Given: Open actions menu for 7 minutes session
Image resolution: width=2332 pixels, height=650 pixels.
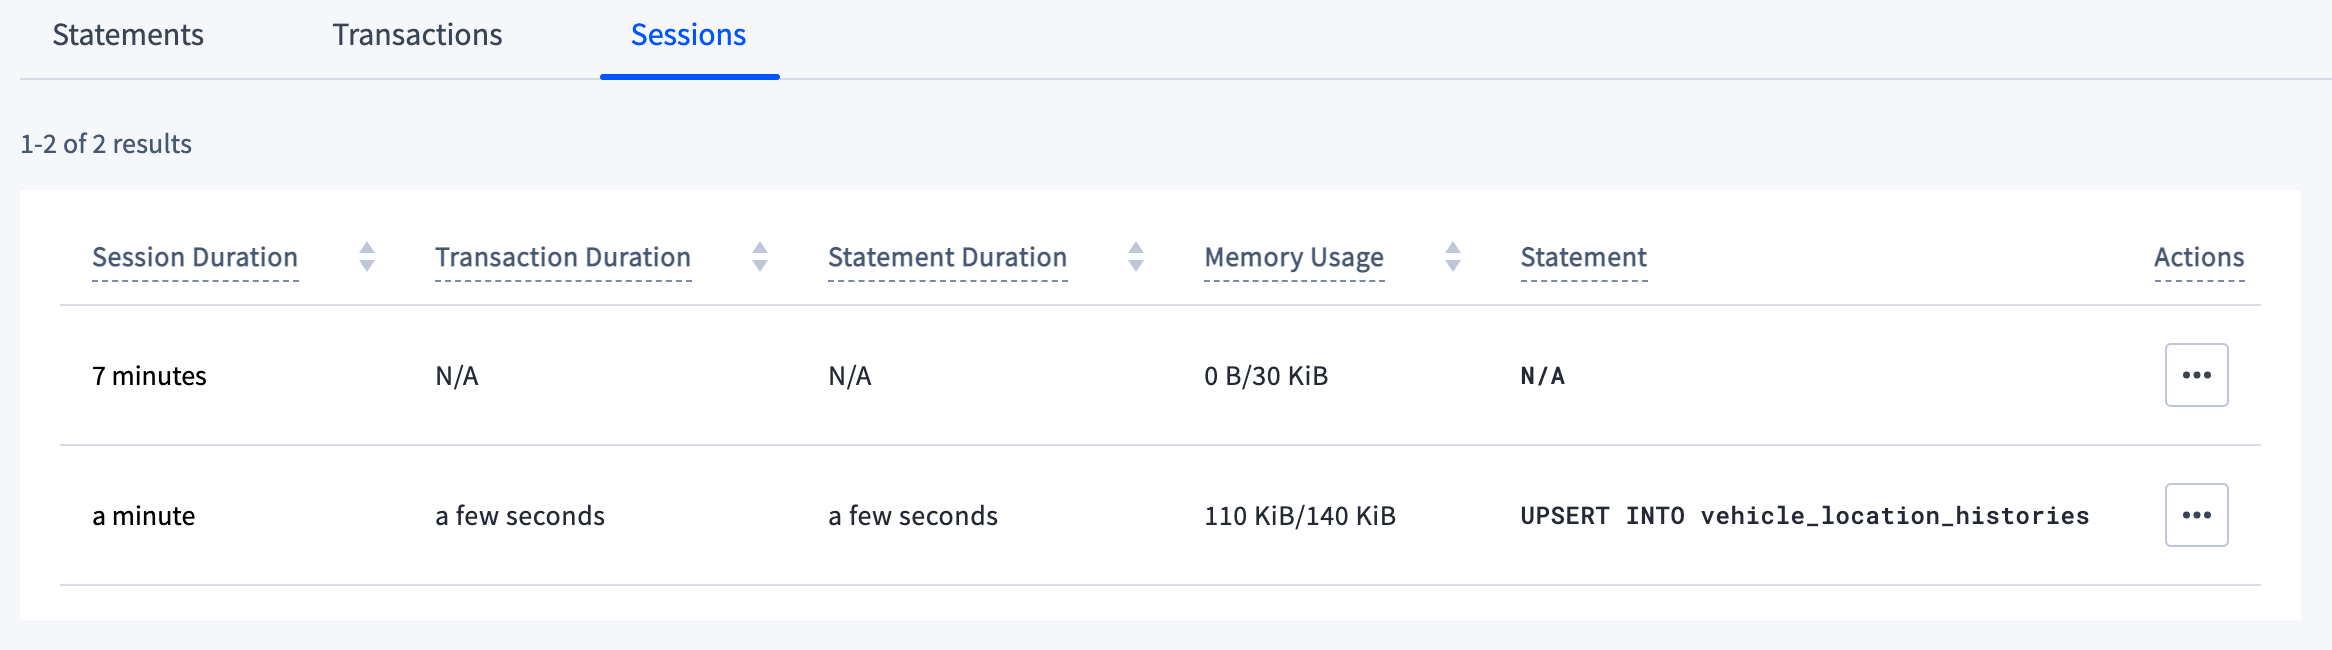Looking at the screenshot, I should tap(2196, 375).
